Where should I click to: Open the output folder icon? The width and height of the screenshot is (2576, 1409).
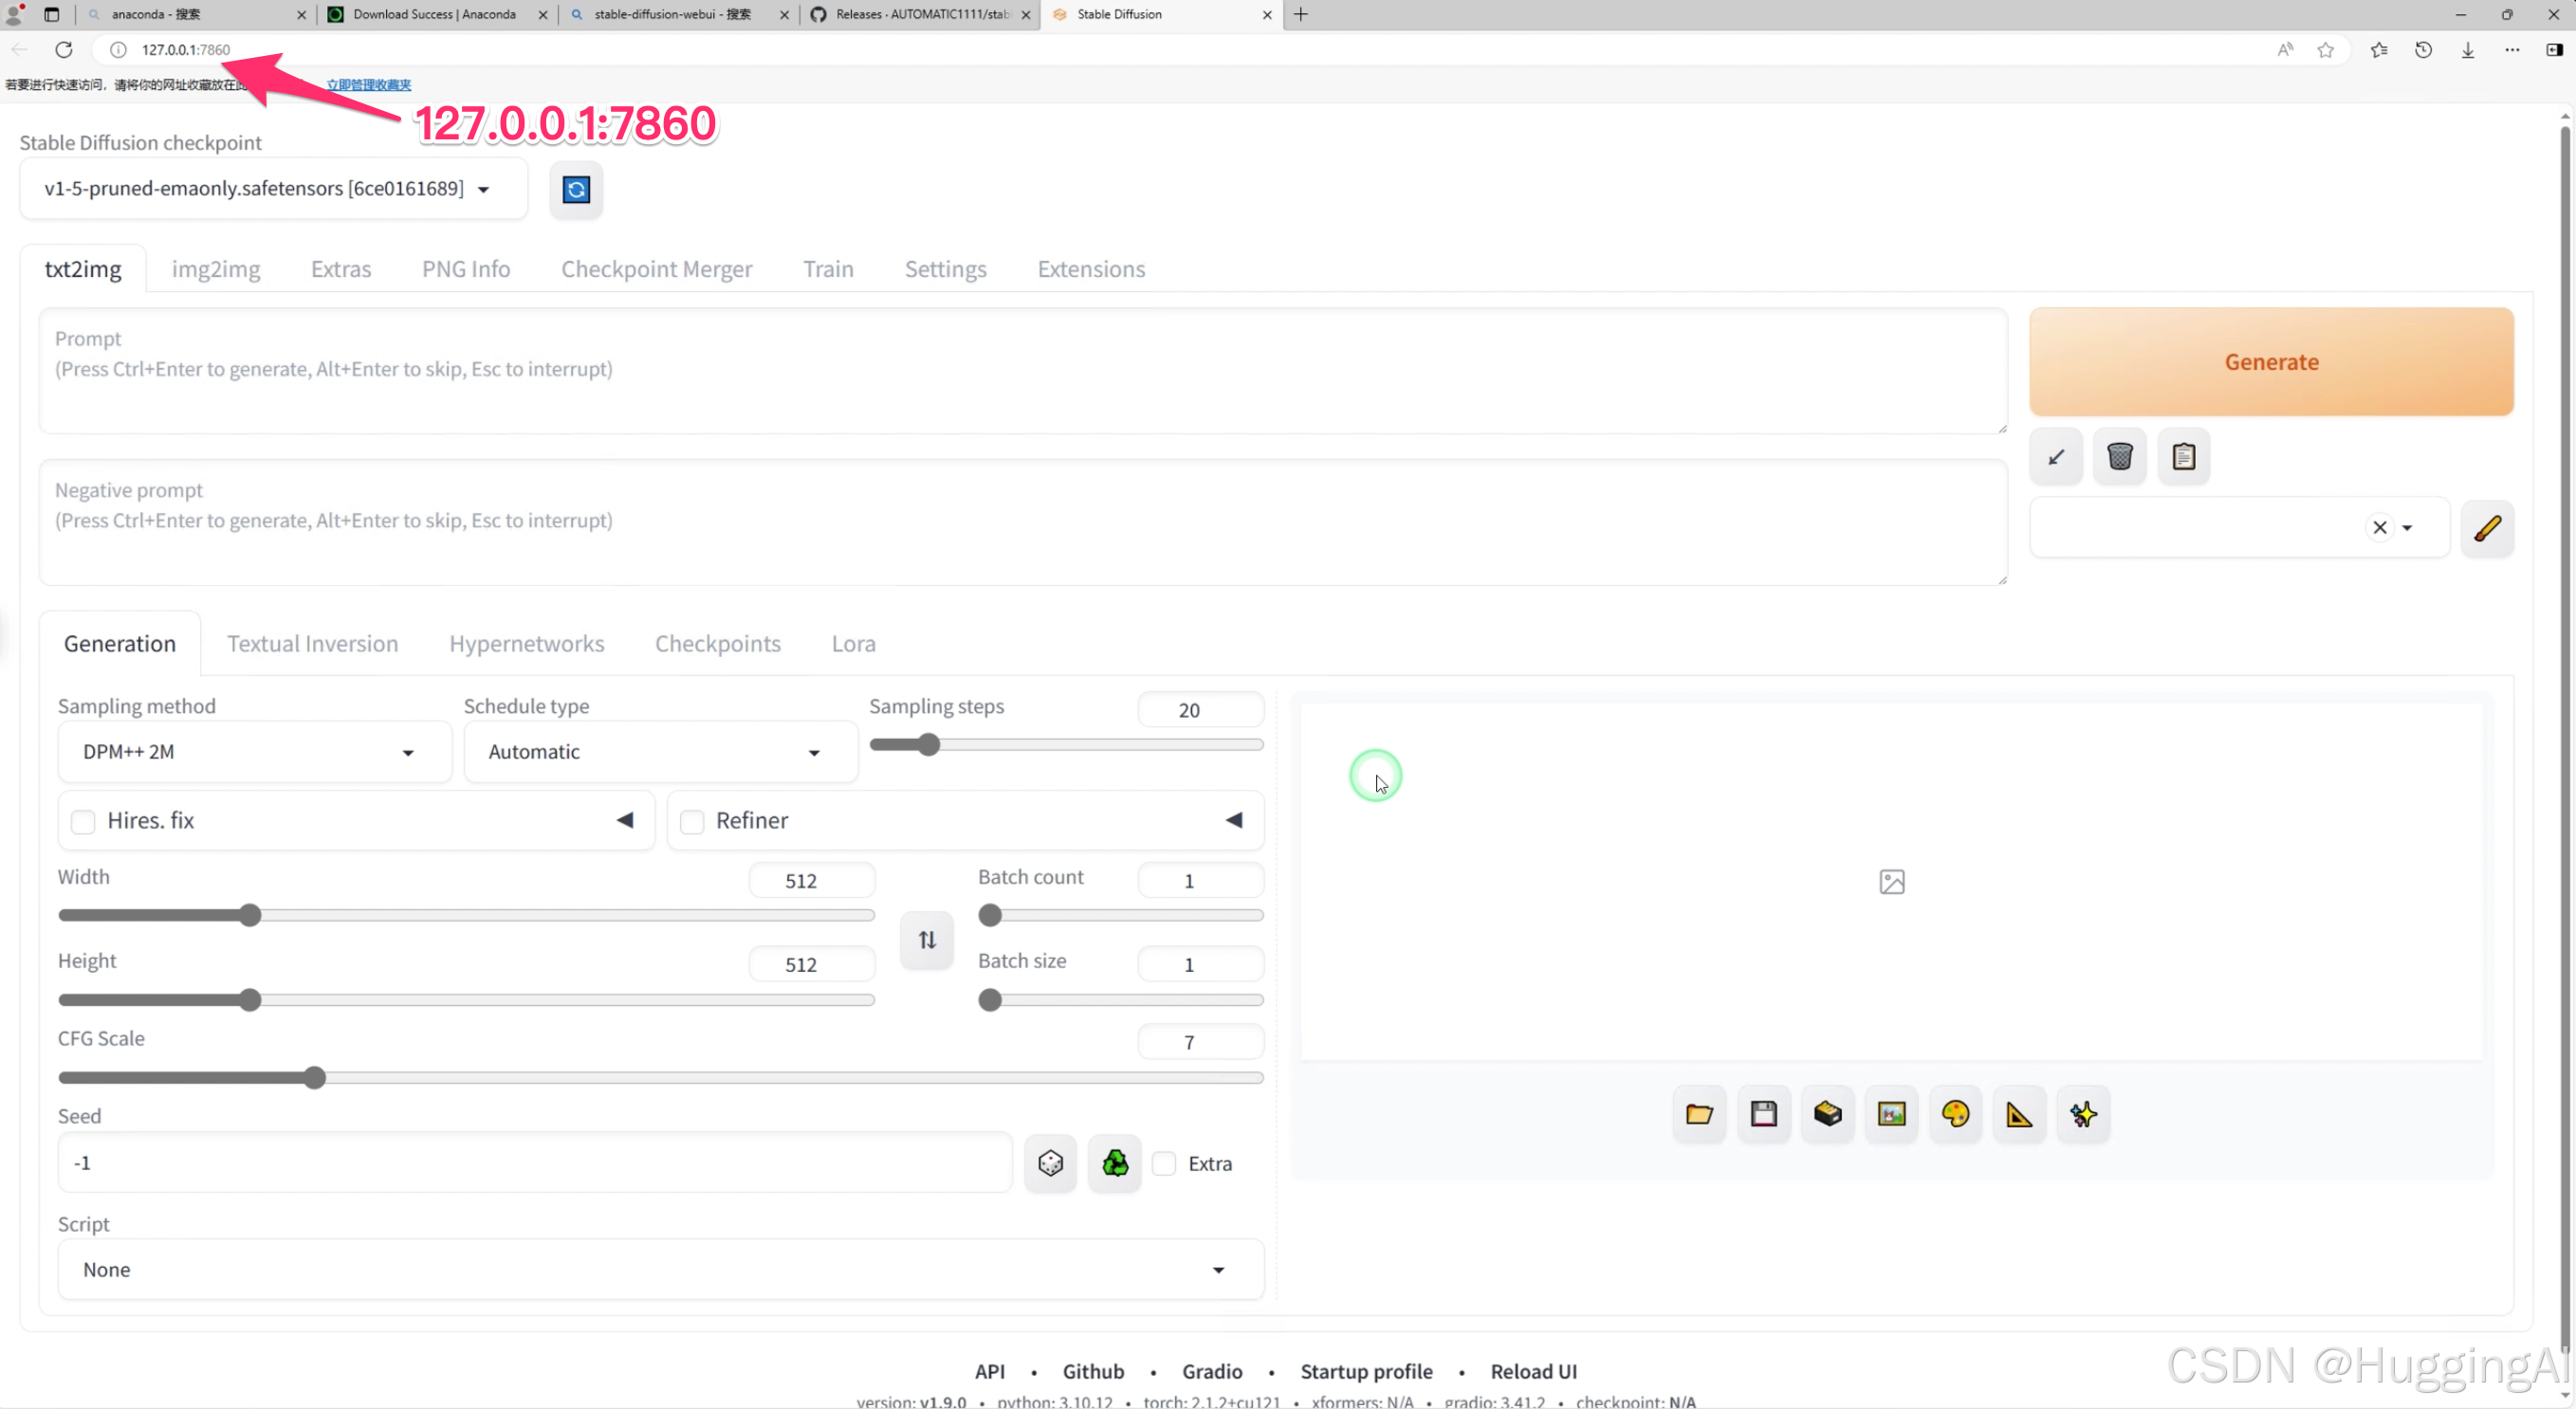[x=1699, y=1114]
